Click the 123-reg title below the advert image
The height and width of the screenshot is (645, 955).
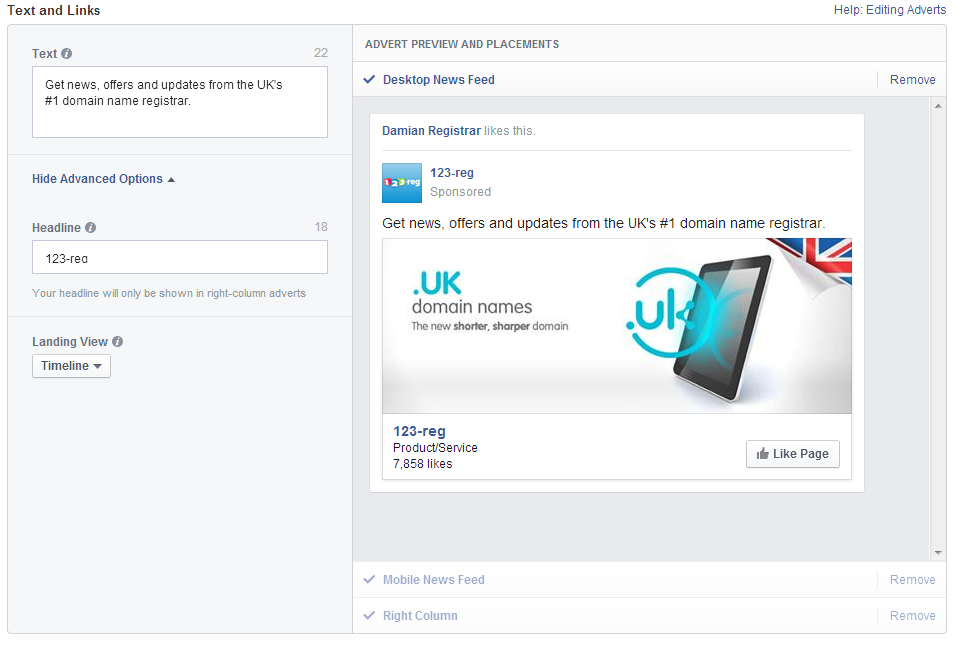point(419,431)
